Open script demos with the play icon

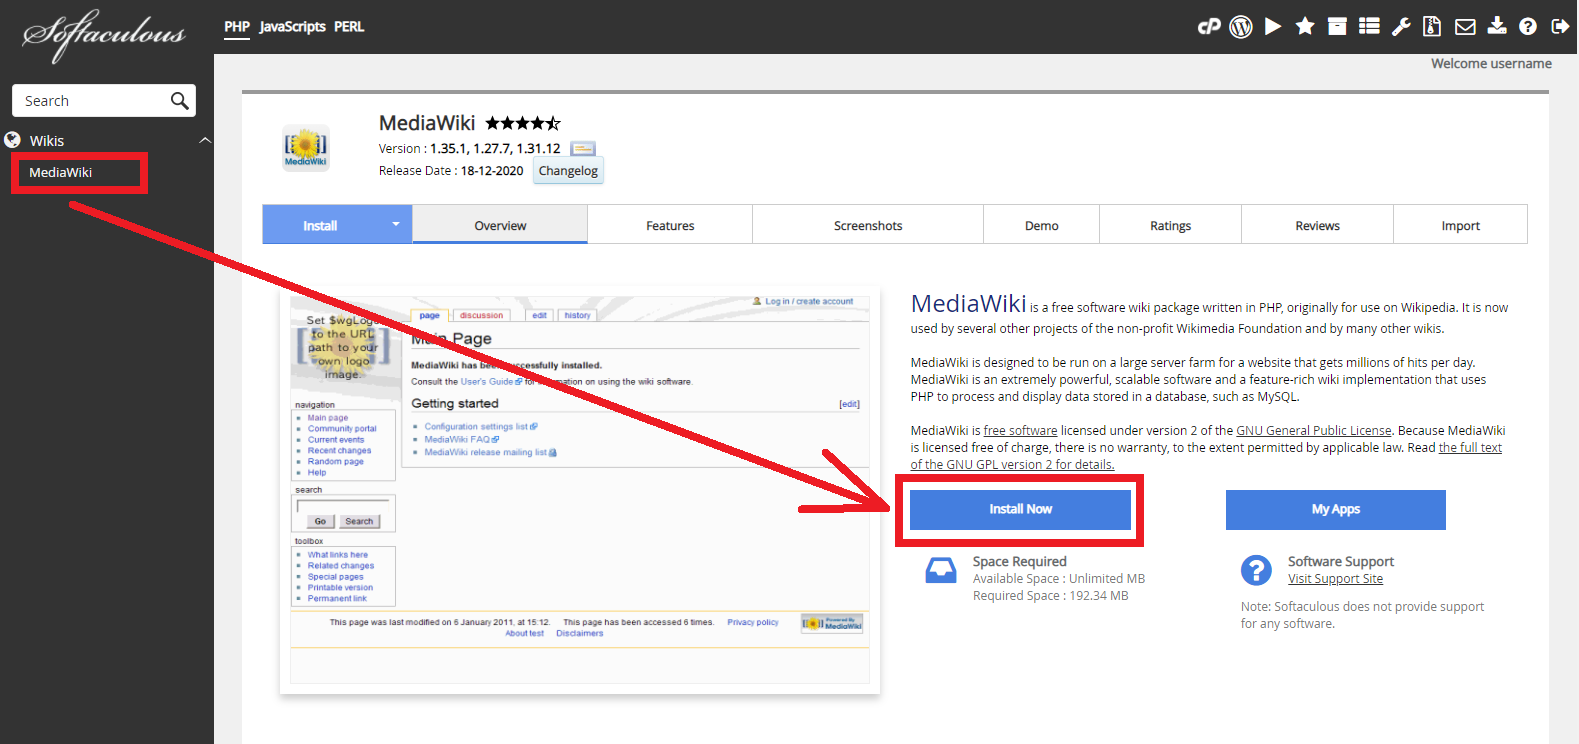pyautogui.click(x=1273, y=27)
